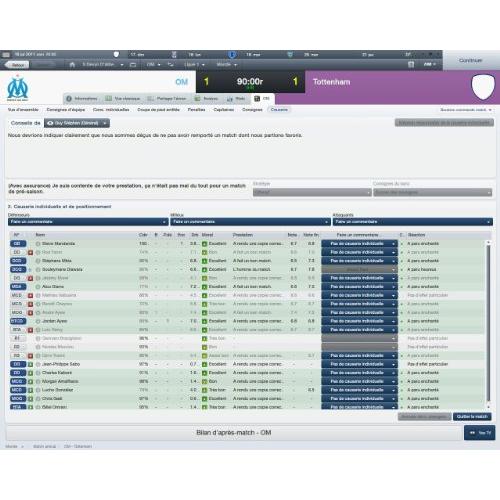Select the Capitaines tab
500x500 pixels.
224,110
